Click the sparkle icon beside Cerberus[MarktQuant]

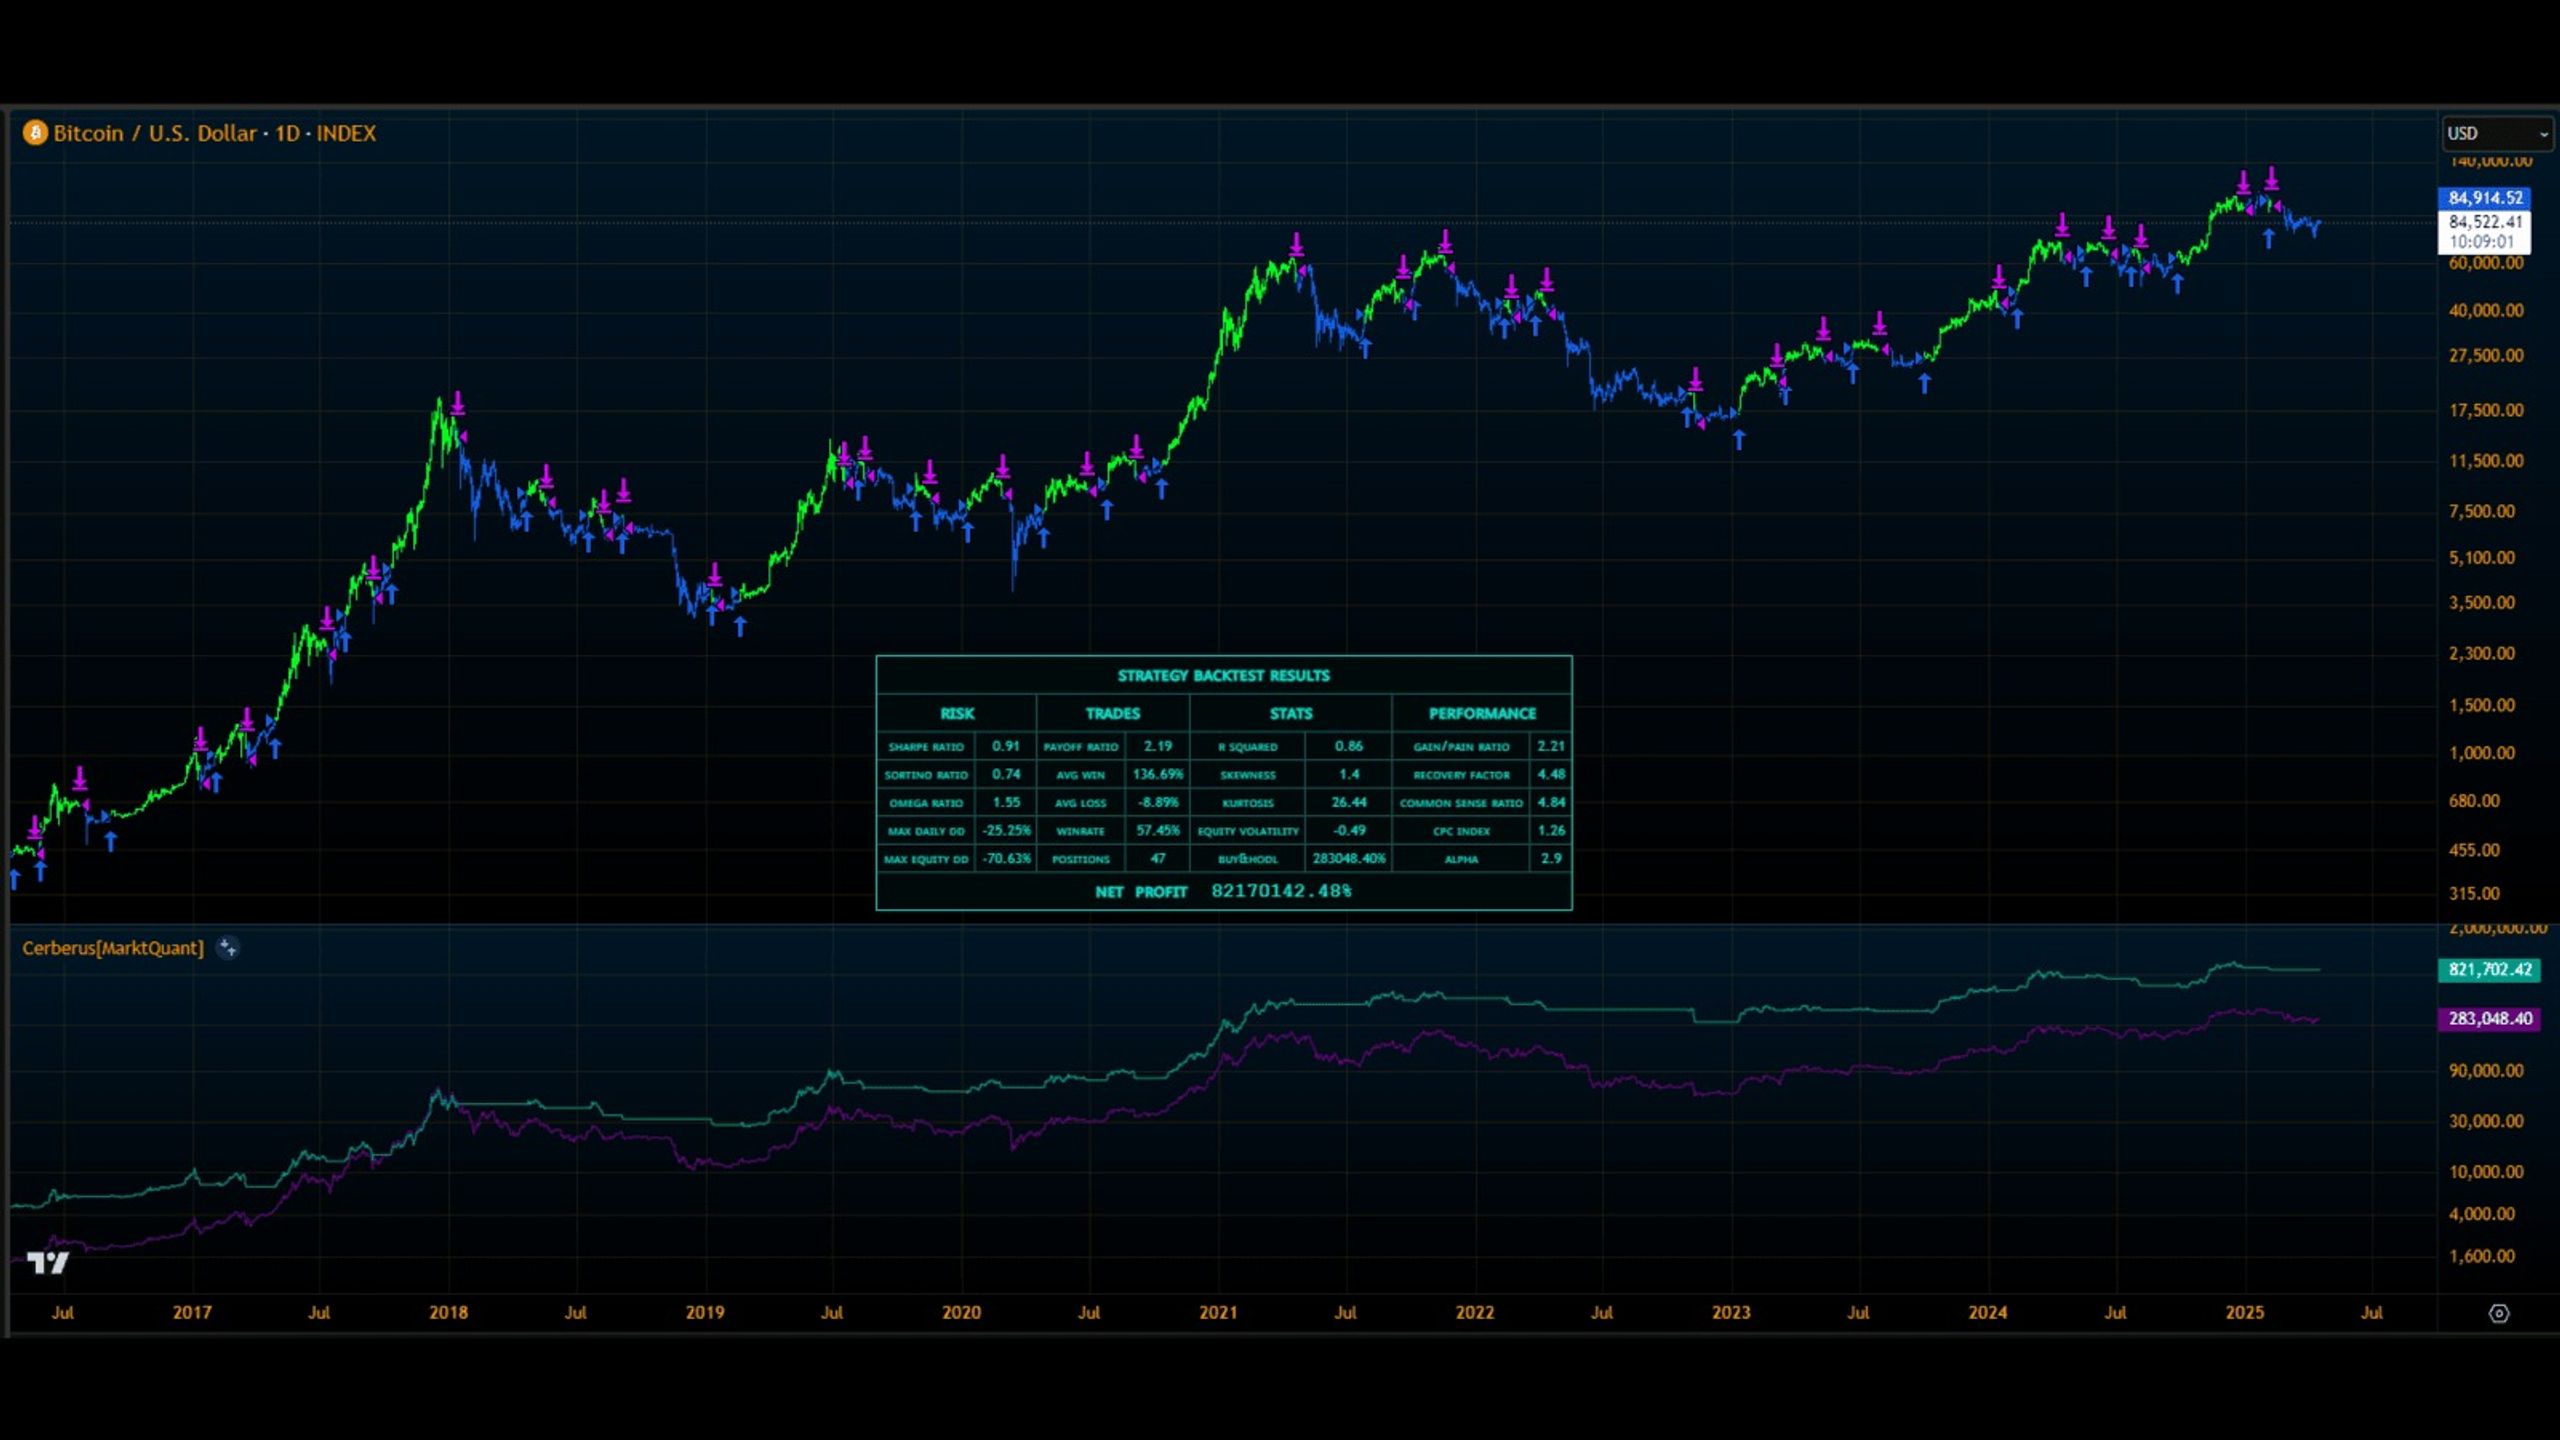[228, 948]
